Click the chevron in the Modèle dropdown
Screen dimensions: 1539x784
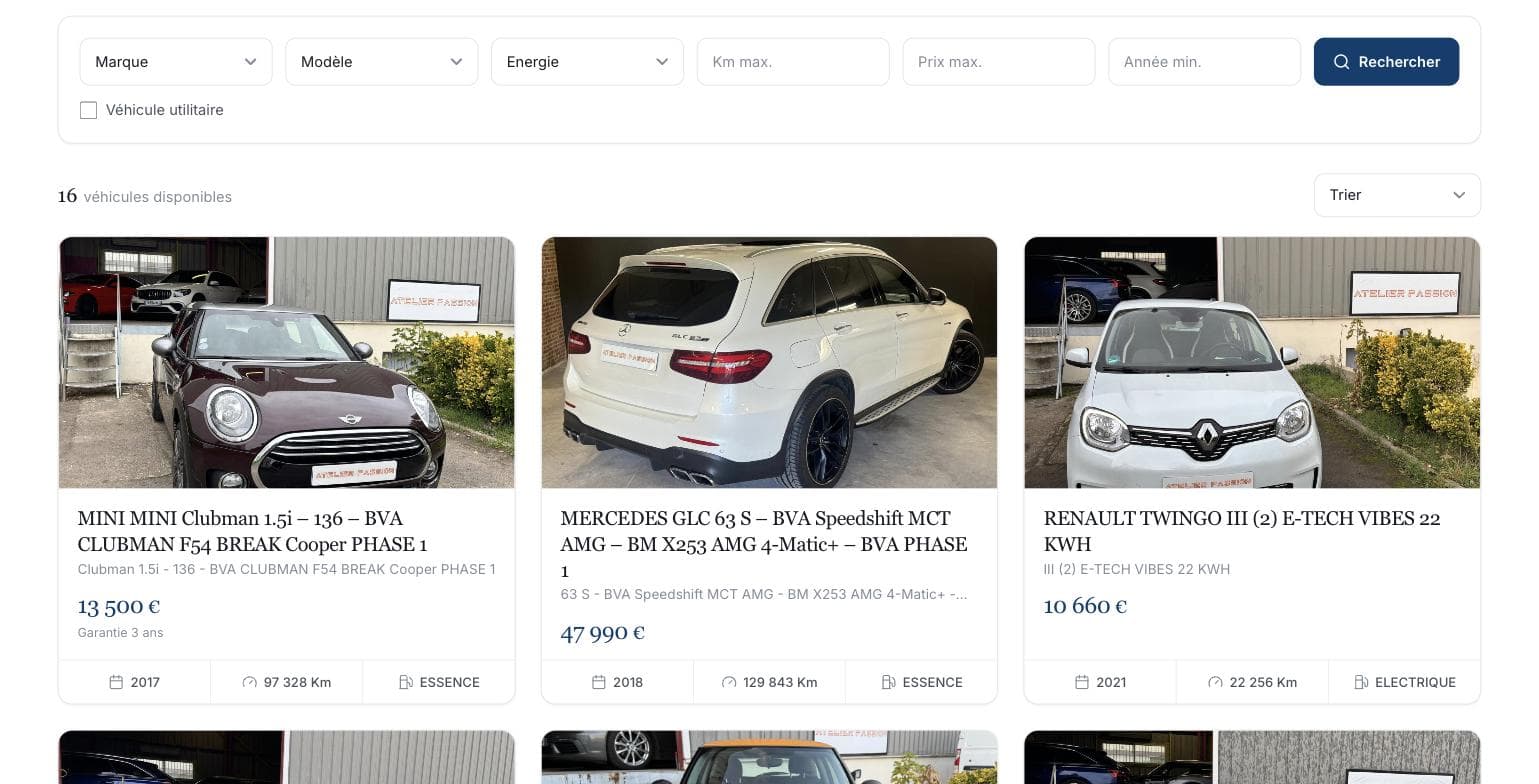coord(456,62)
